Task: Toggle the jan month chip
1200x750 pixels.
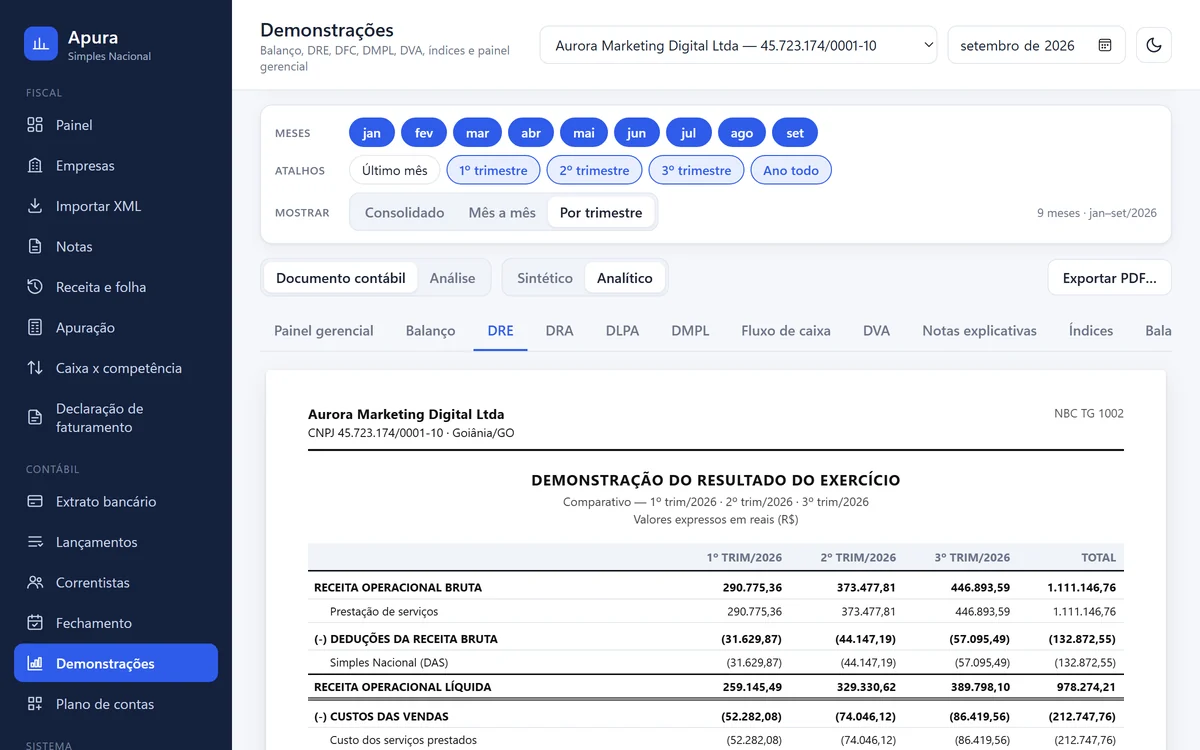Action: pos(372,133)
